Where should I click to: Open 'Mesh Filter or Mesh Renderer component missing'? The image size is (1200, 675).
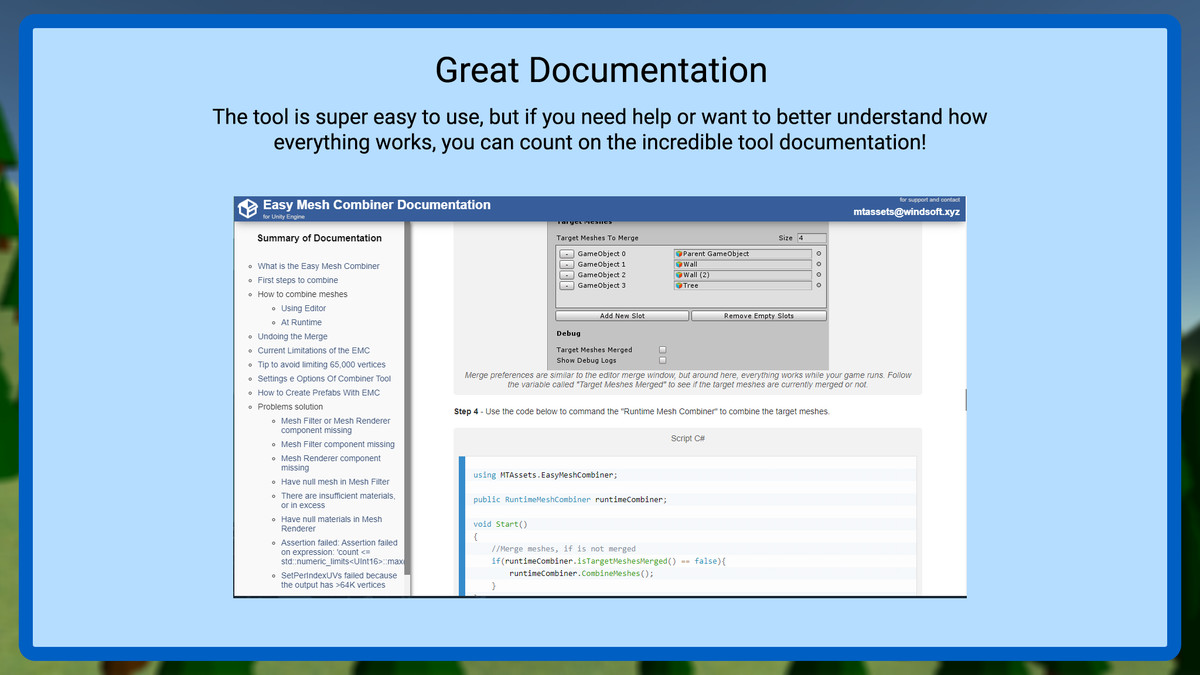(336, 426)
